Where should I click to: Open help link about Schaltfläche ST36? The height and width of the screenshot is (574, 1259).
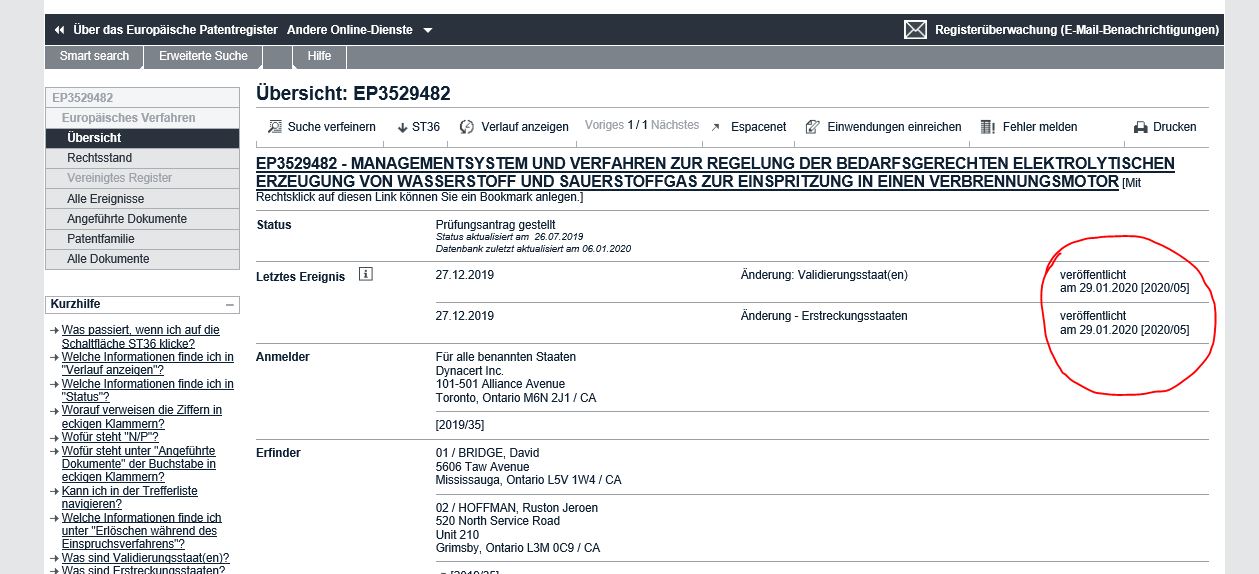[140, 336]
